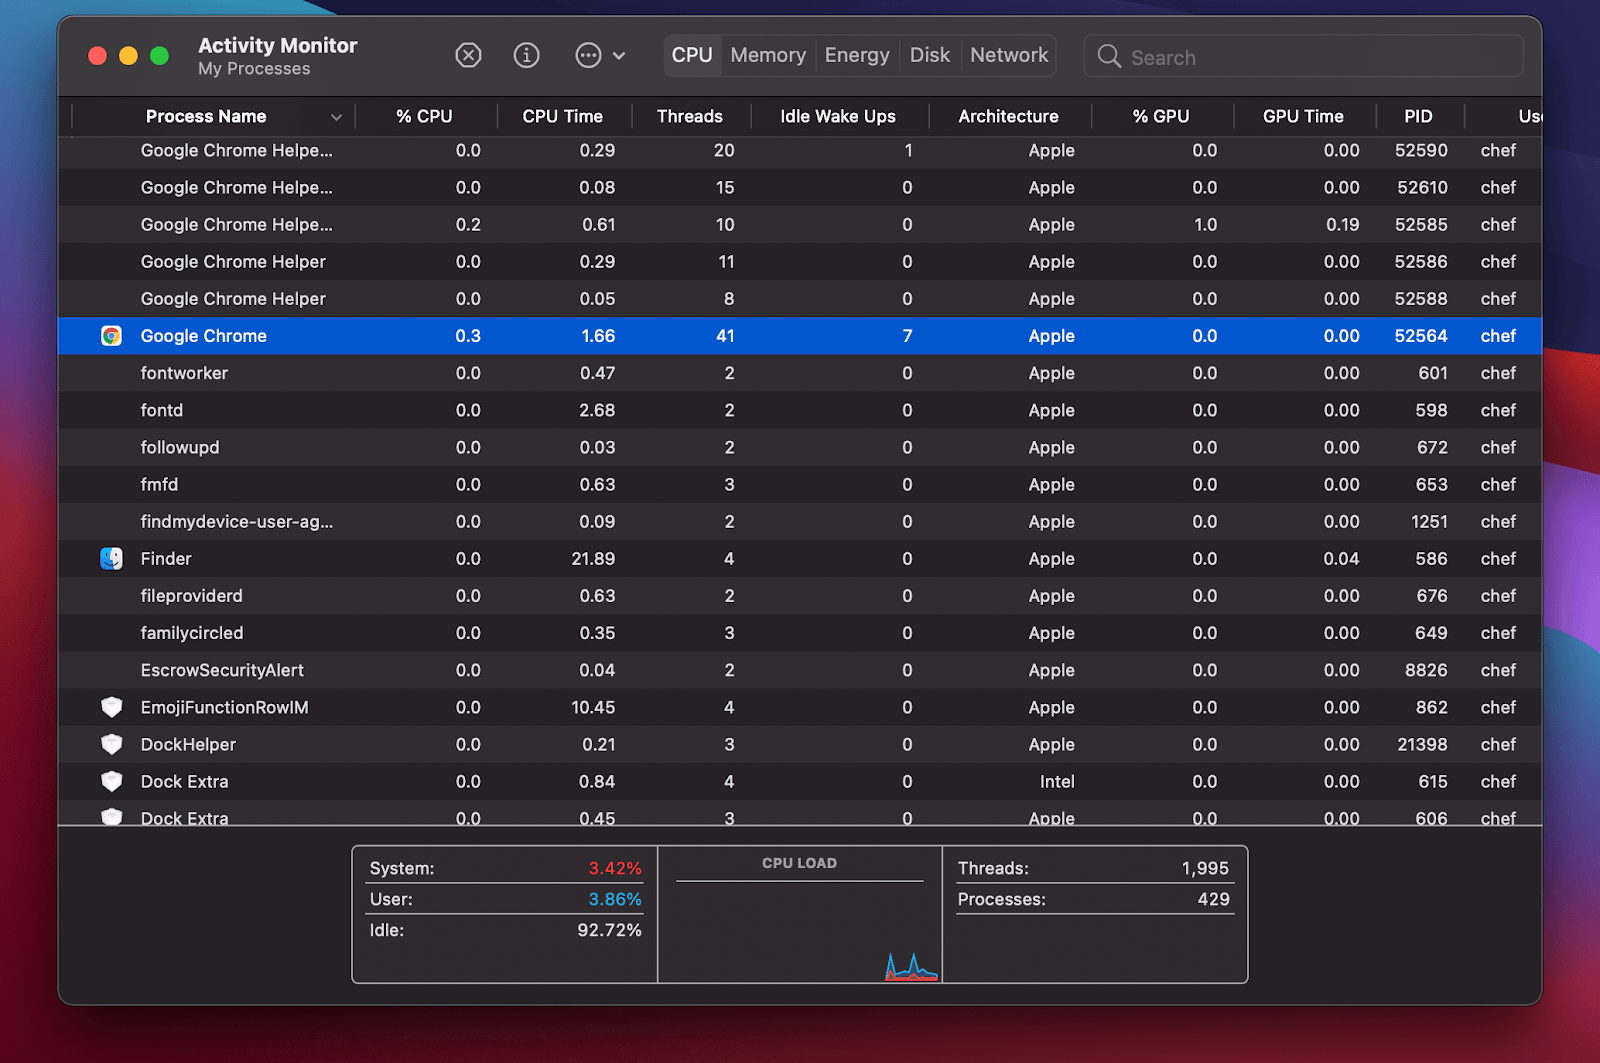Switch to the Memory tab
Screen dimensions: 1600x1063
(767, 55)
